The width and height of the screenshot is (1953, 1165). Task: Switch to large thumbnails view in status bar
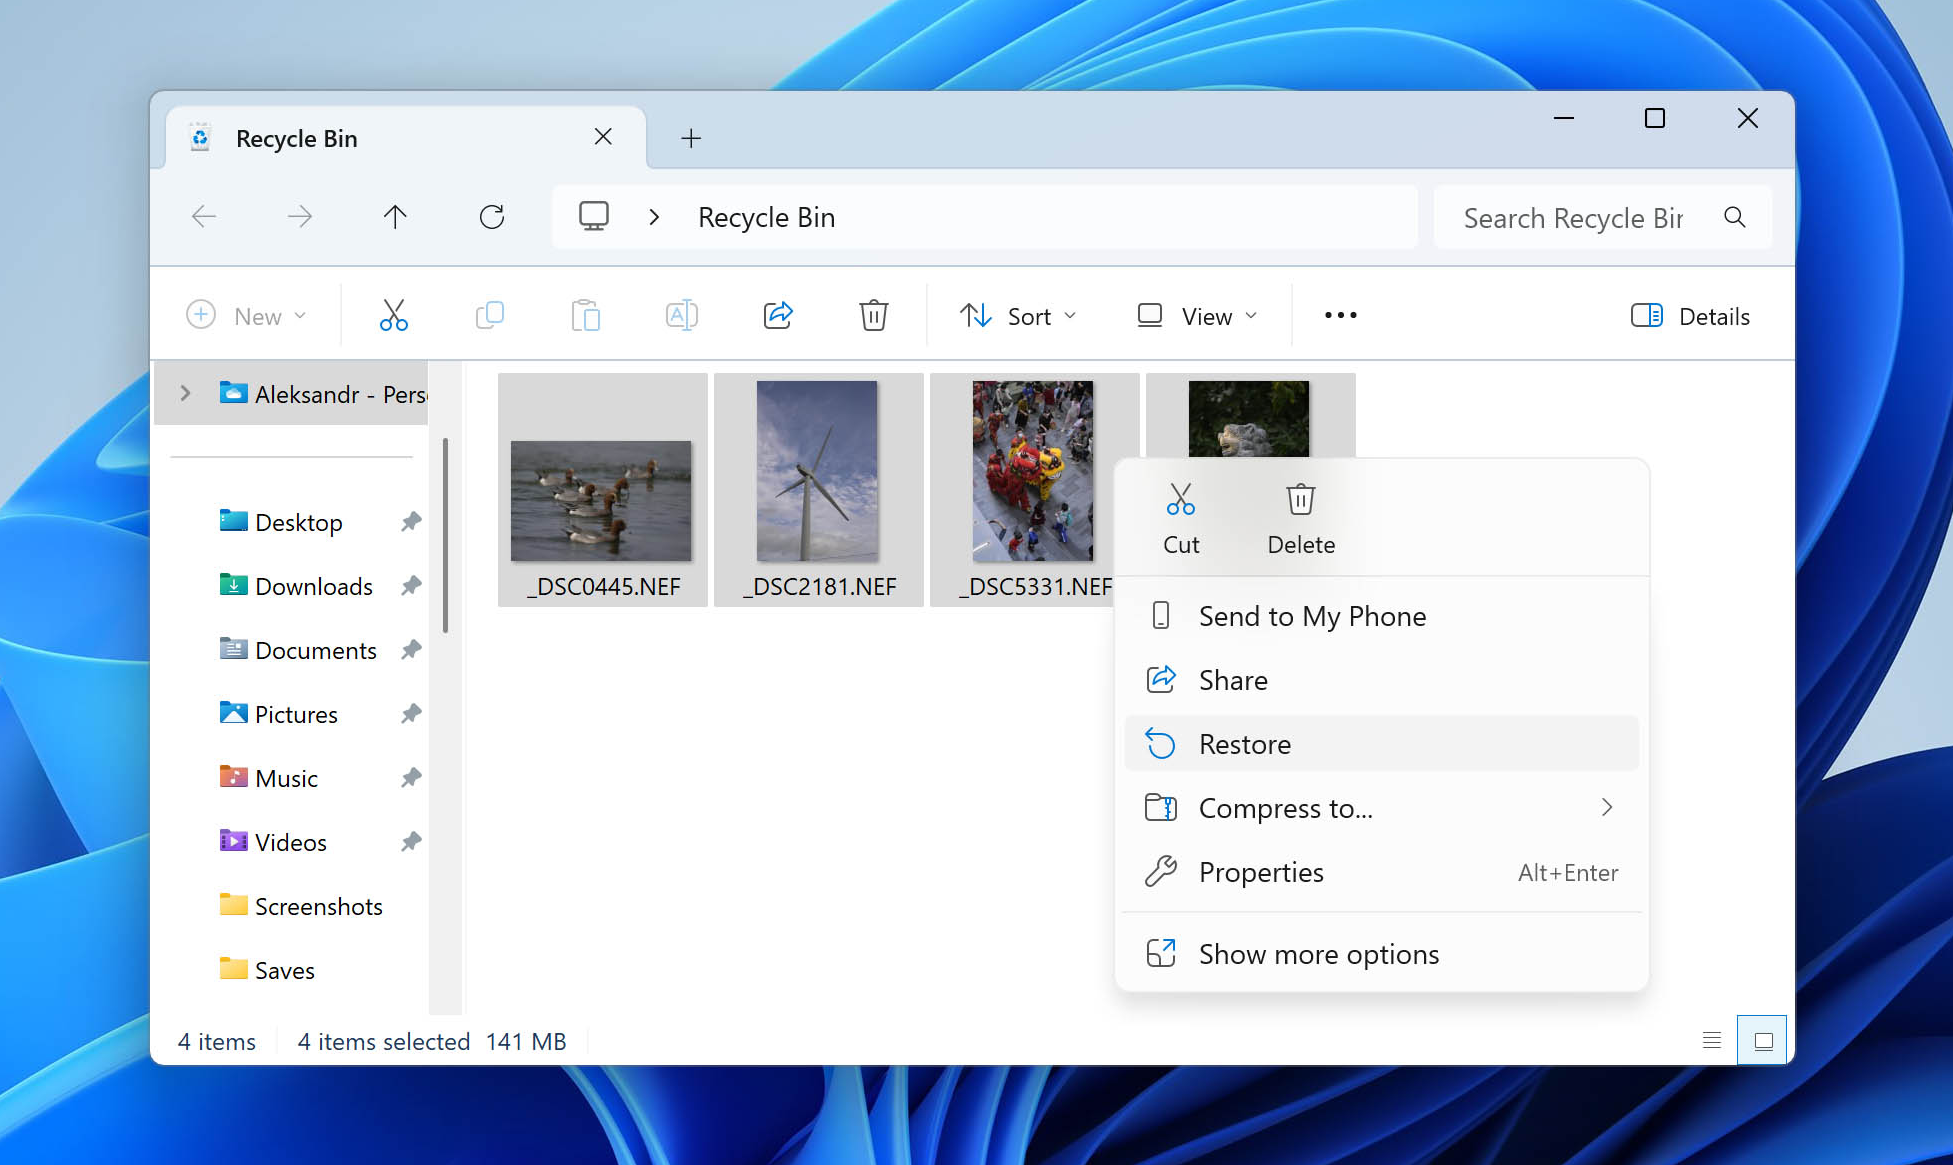pos(1761,1040)
